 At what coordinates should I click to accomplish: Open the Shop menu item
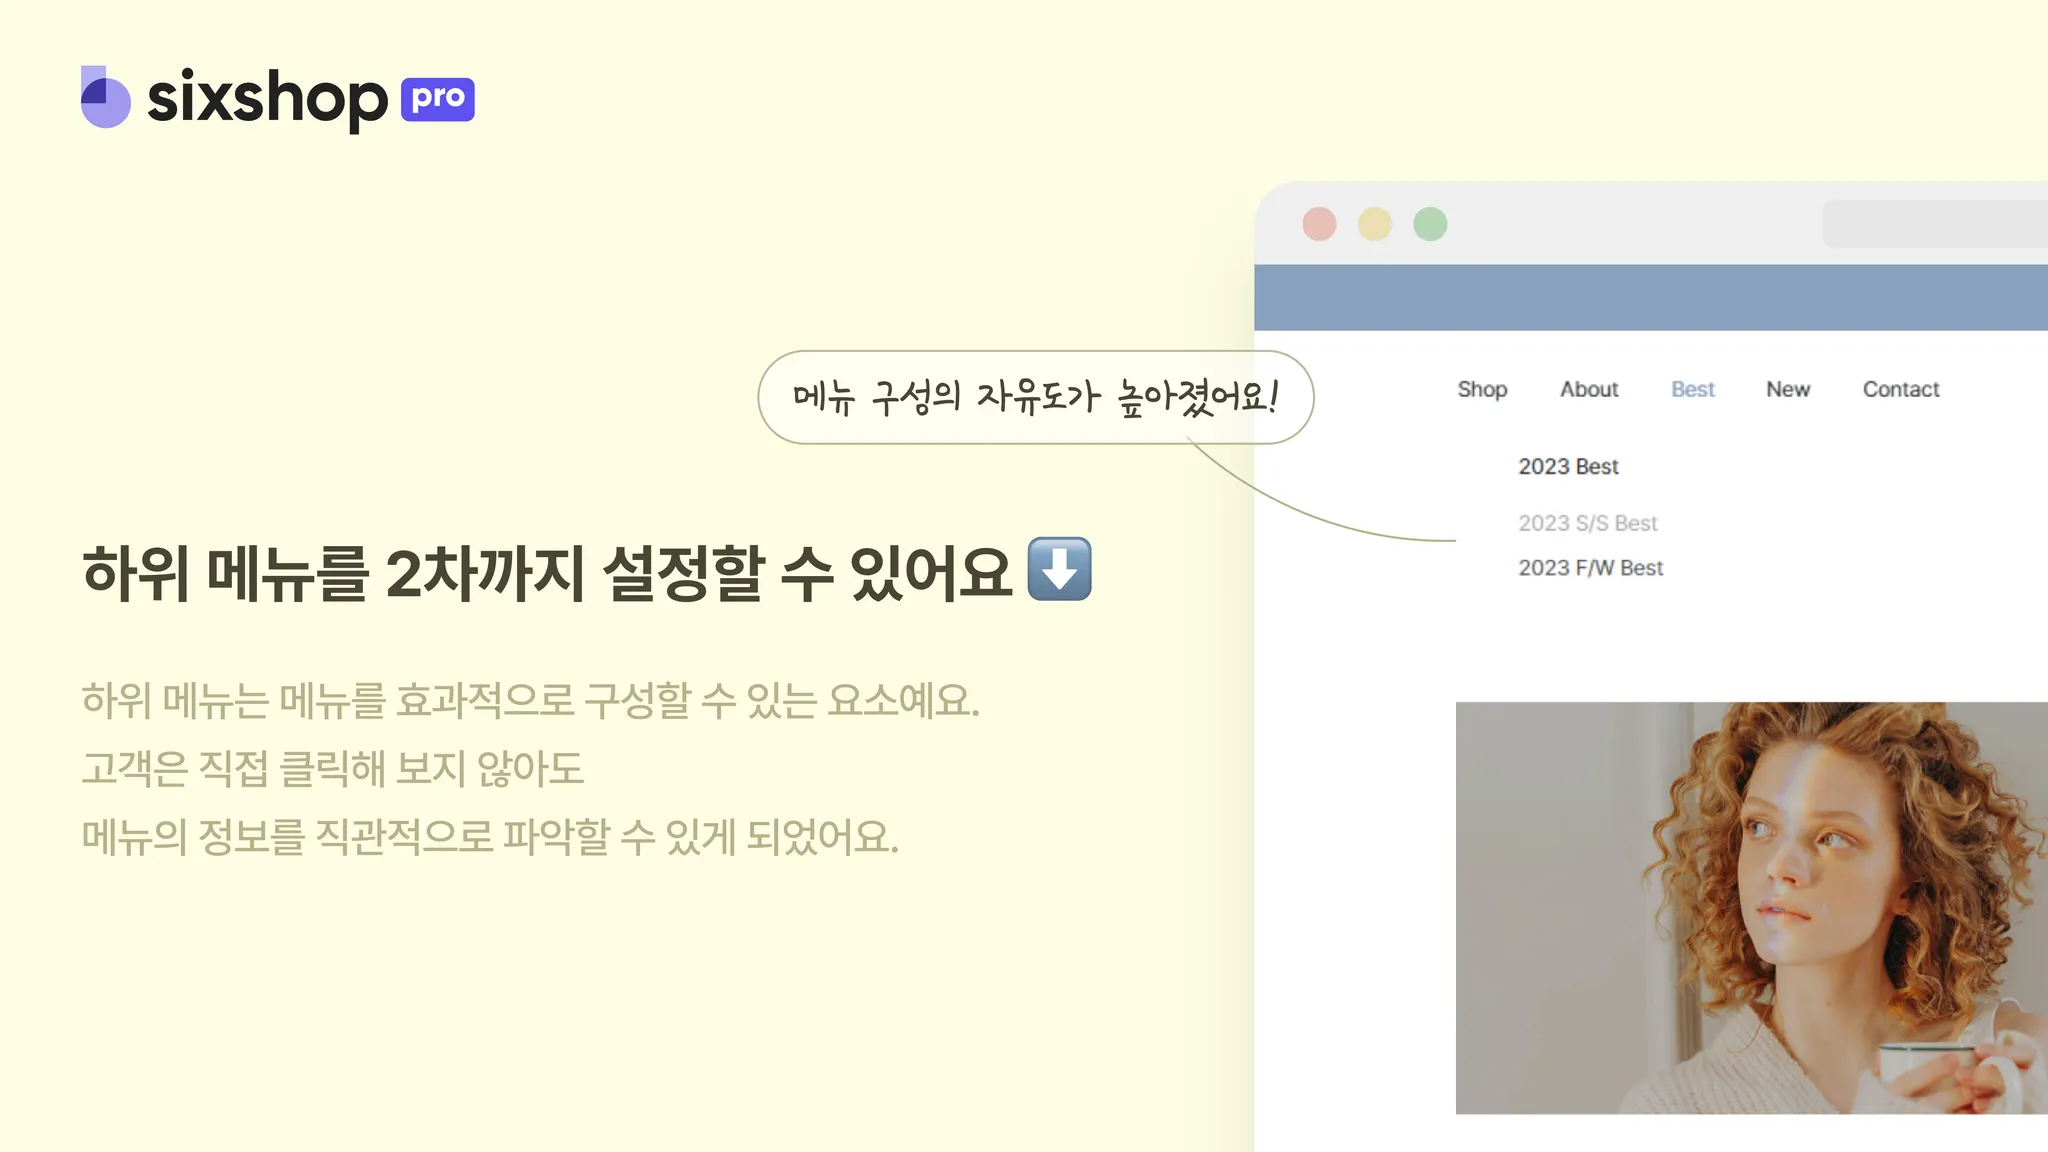click(x=1482, y=389)
